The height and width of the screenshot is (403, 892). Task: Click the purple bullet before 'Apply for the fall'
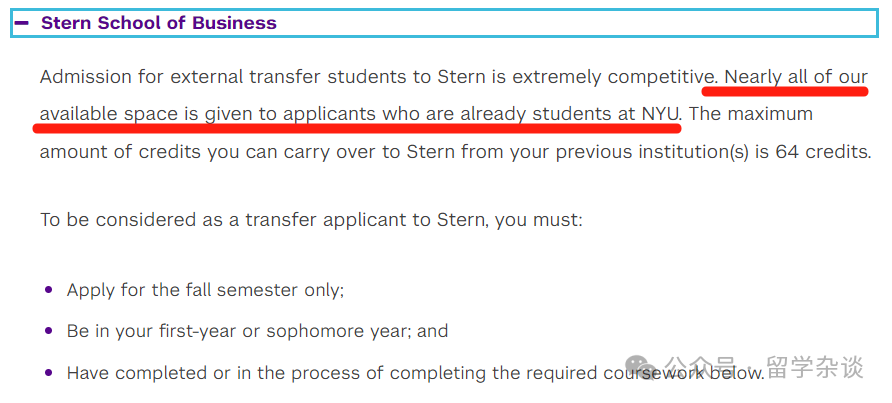tap(48, 290)
